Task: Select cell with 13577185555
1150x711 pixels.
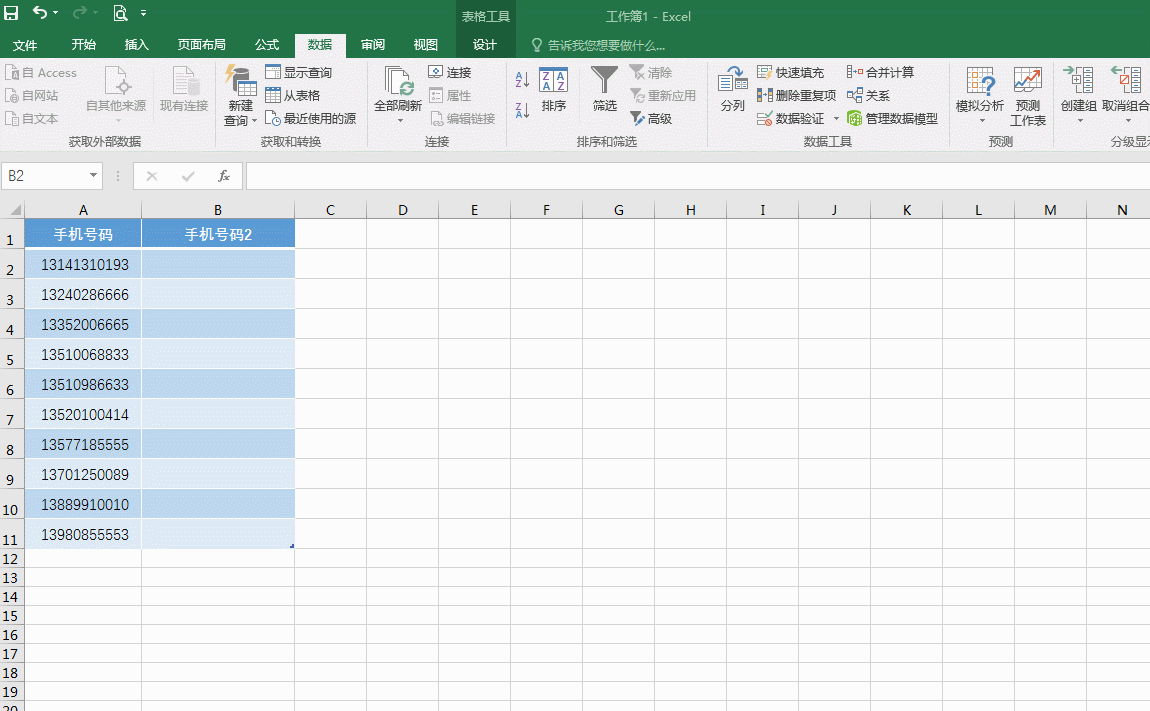Action: pos(83,445)
